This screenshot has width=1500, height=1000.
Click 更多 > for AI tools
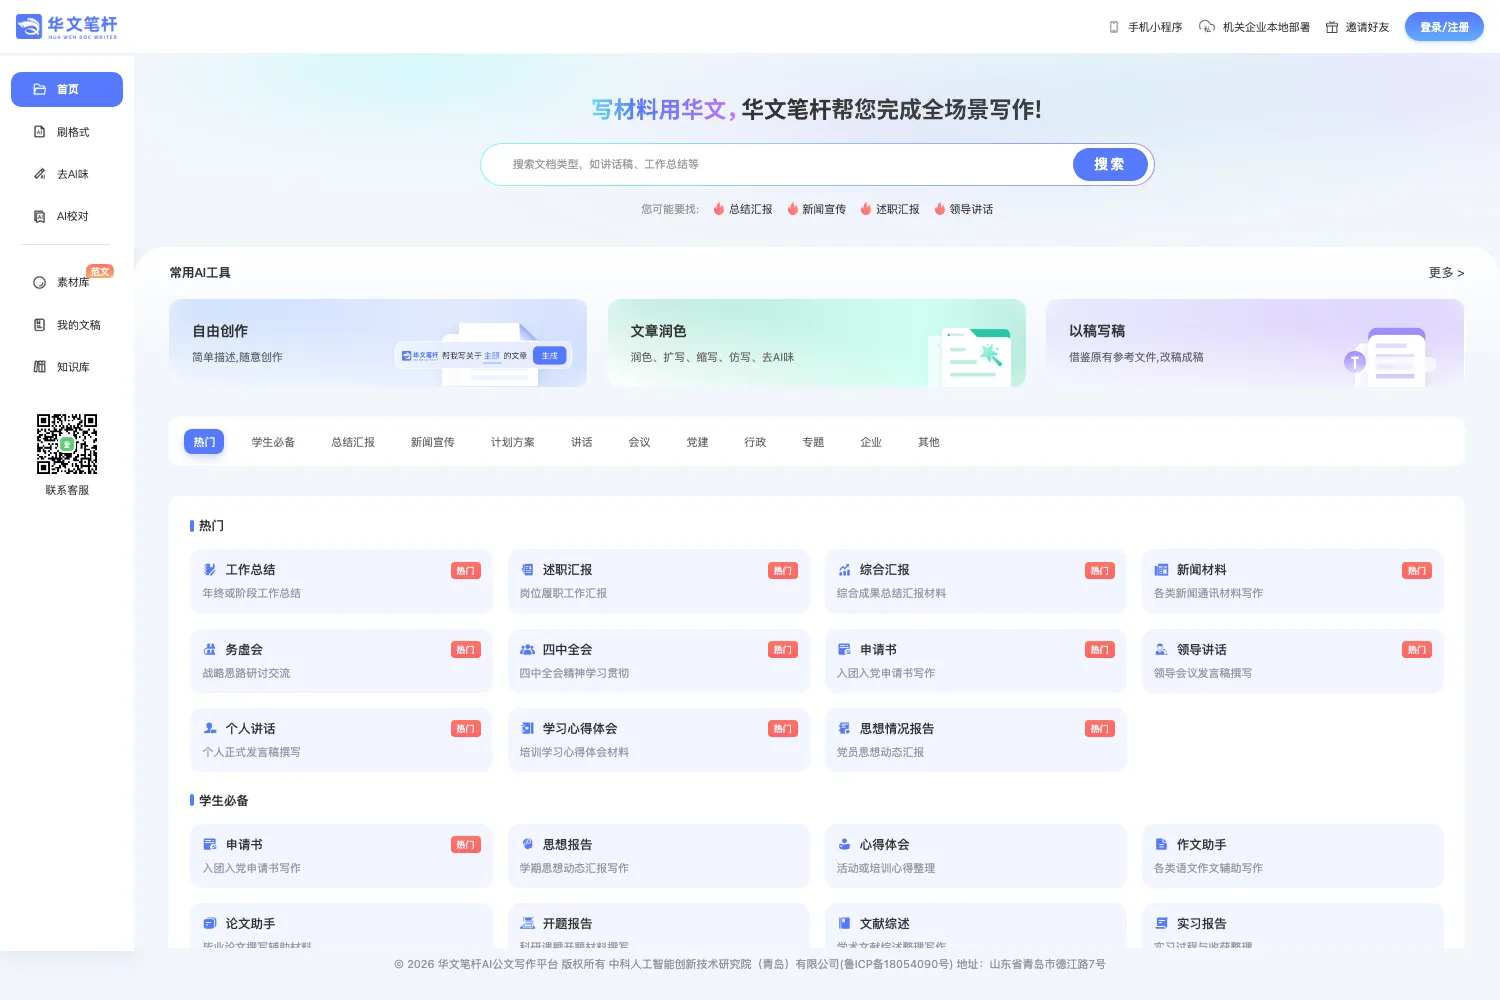(x=1446, y=273)
